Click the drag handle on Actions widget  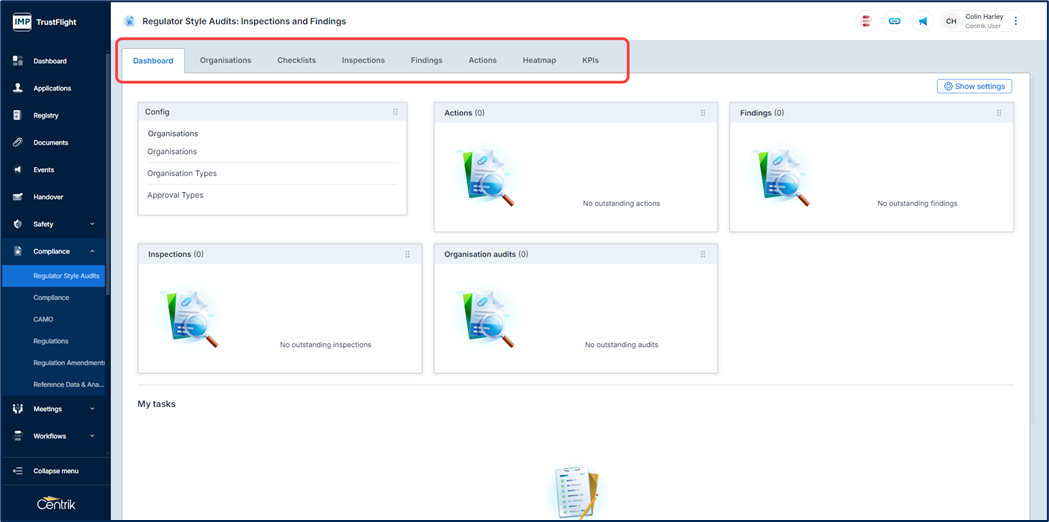click(703, 113)
